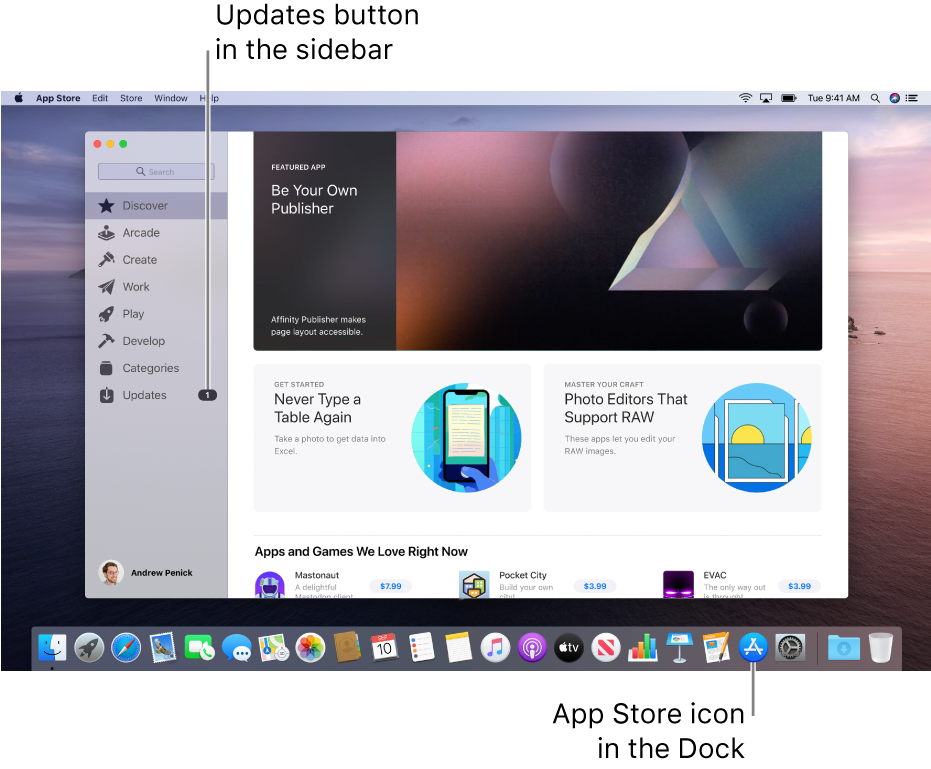Click the Create hammer icon in sidebar

[106, 260]
